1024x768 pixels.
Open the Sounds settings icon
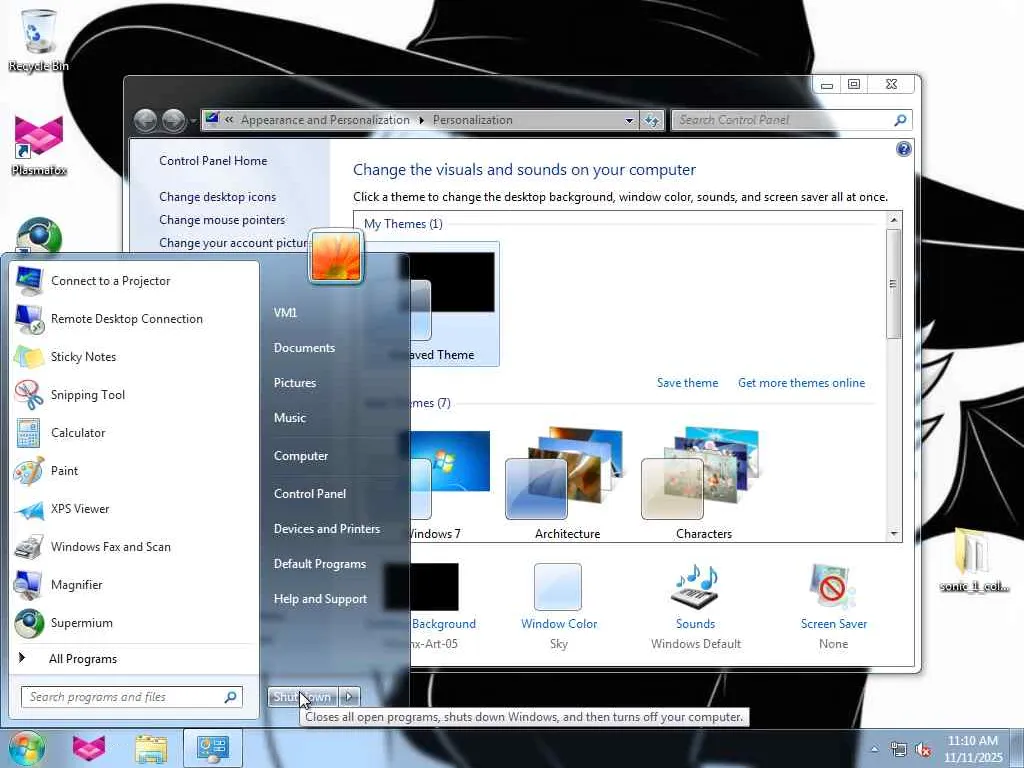point(696,586)
